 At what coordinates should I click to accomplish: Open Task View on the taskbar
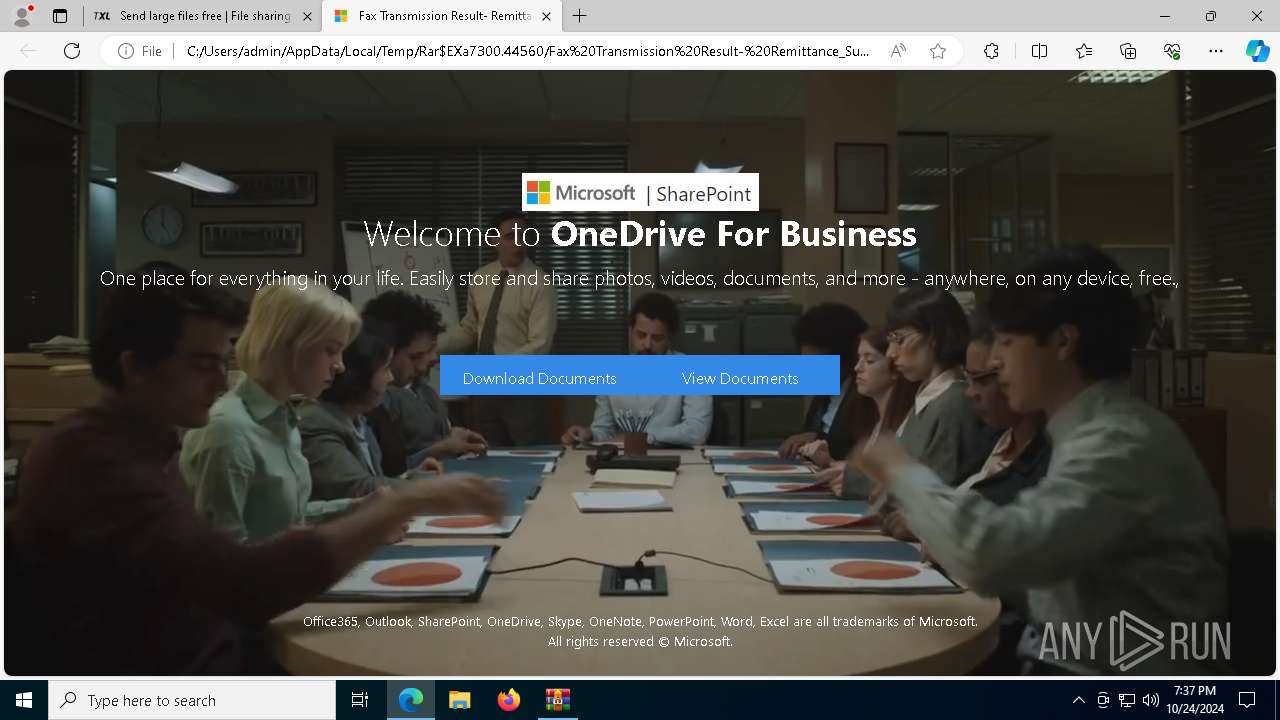coord(360,700)
